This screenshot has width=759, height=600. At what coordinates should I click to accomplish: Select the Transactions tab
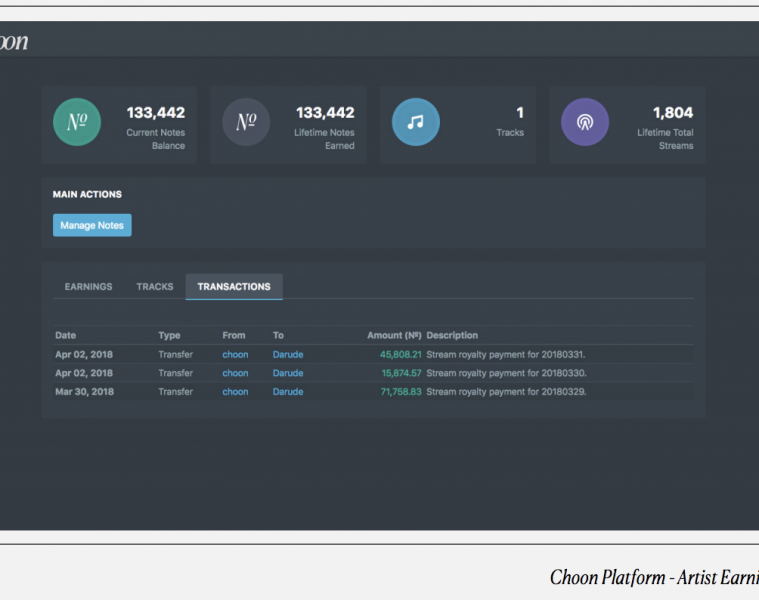pos(234,287)
